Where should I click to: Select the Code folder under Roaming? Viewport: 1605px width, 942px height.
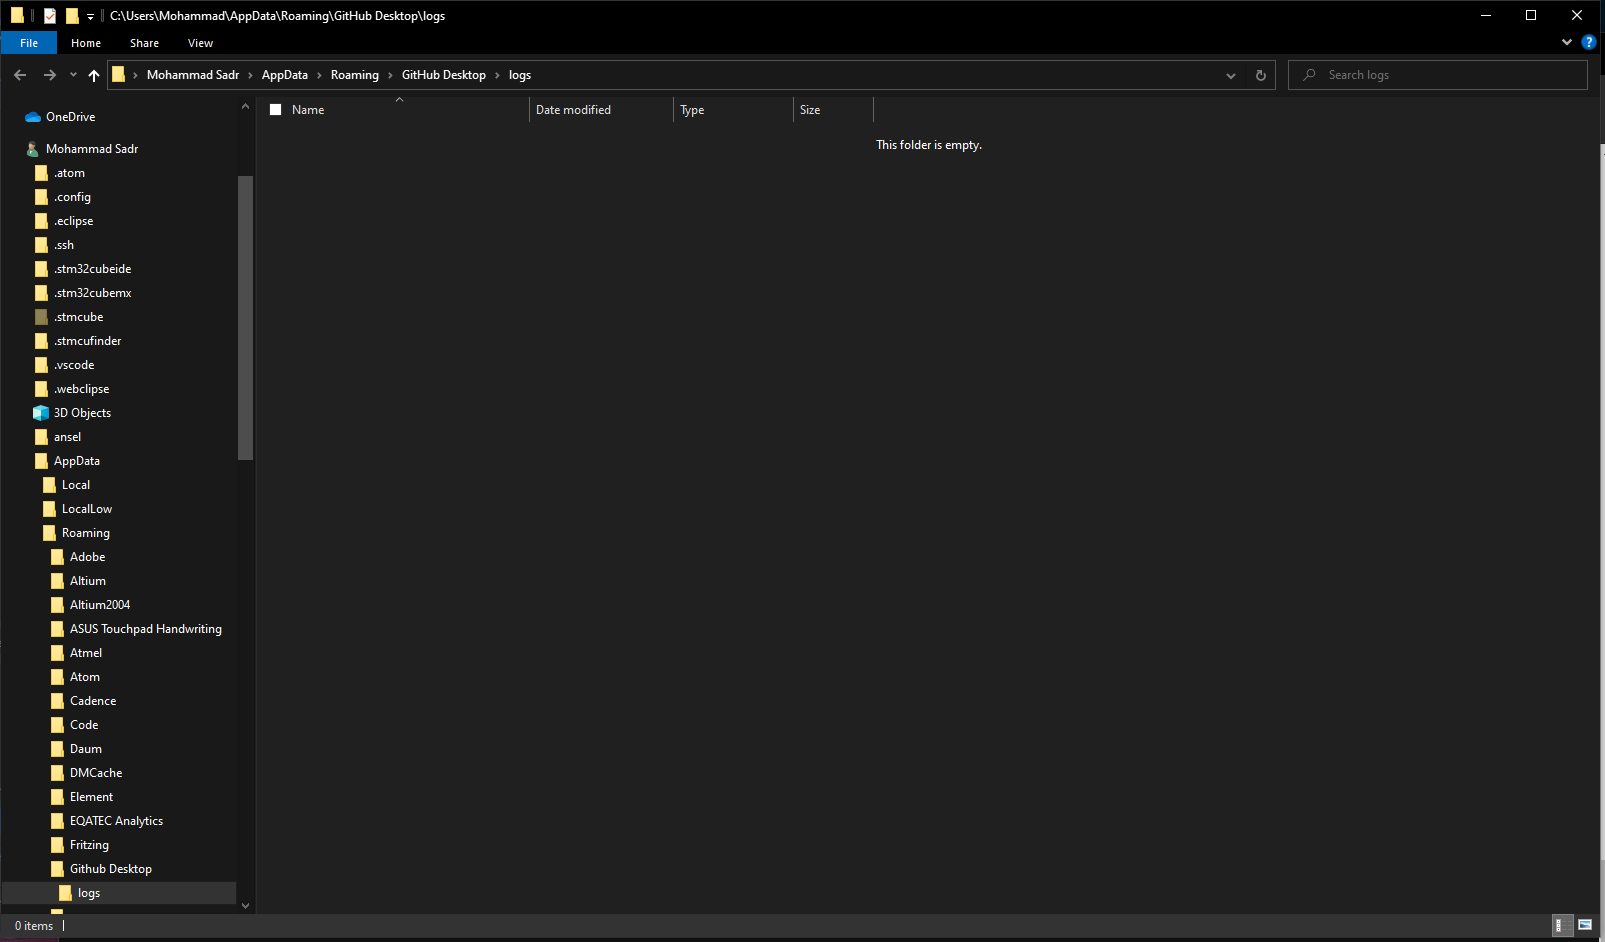tap(84, 725)
